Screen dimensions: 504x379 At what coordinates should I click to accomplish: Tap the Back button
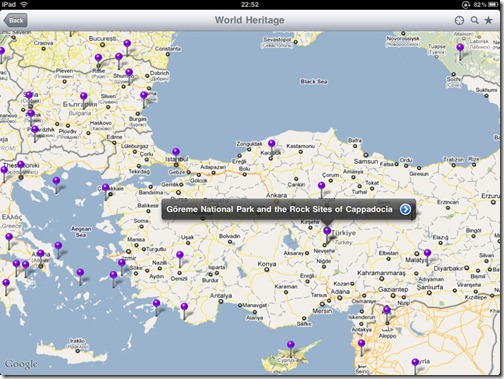pos(15,20)
